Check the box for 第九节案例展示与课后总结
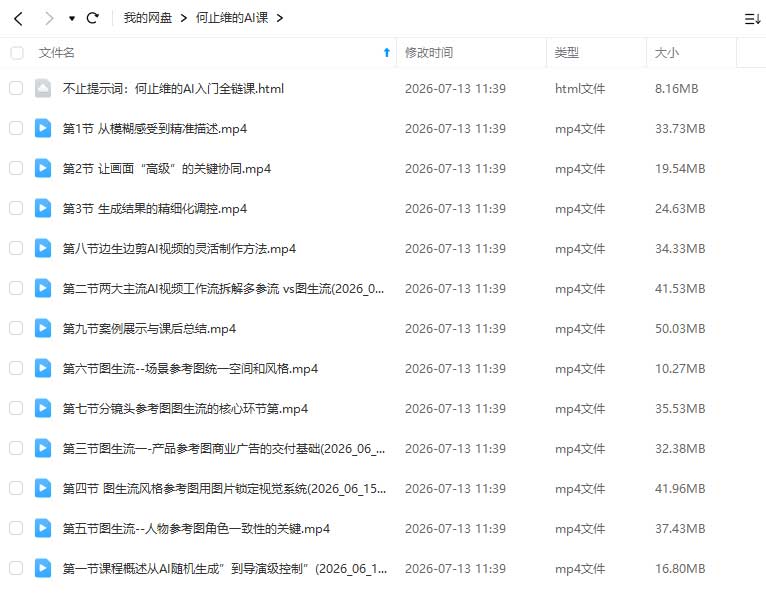766x593 pixels. 16,328
